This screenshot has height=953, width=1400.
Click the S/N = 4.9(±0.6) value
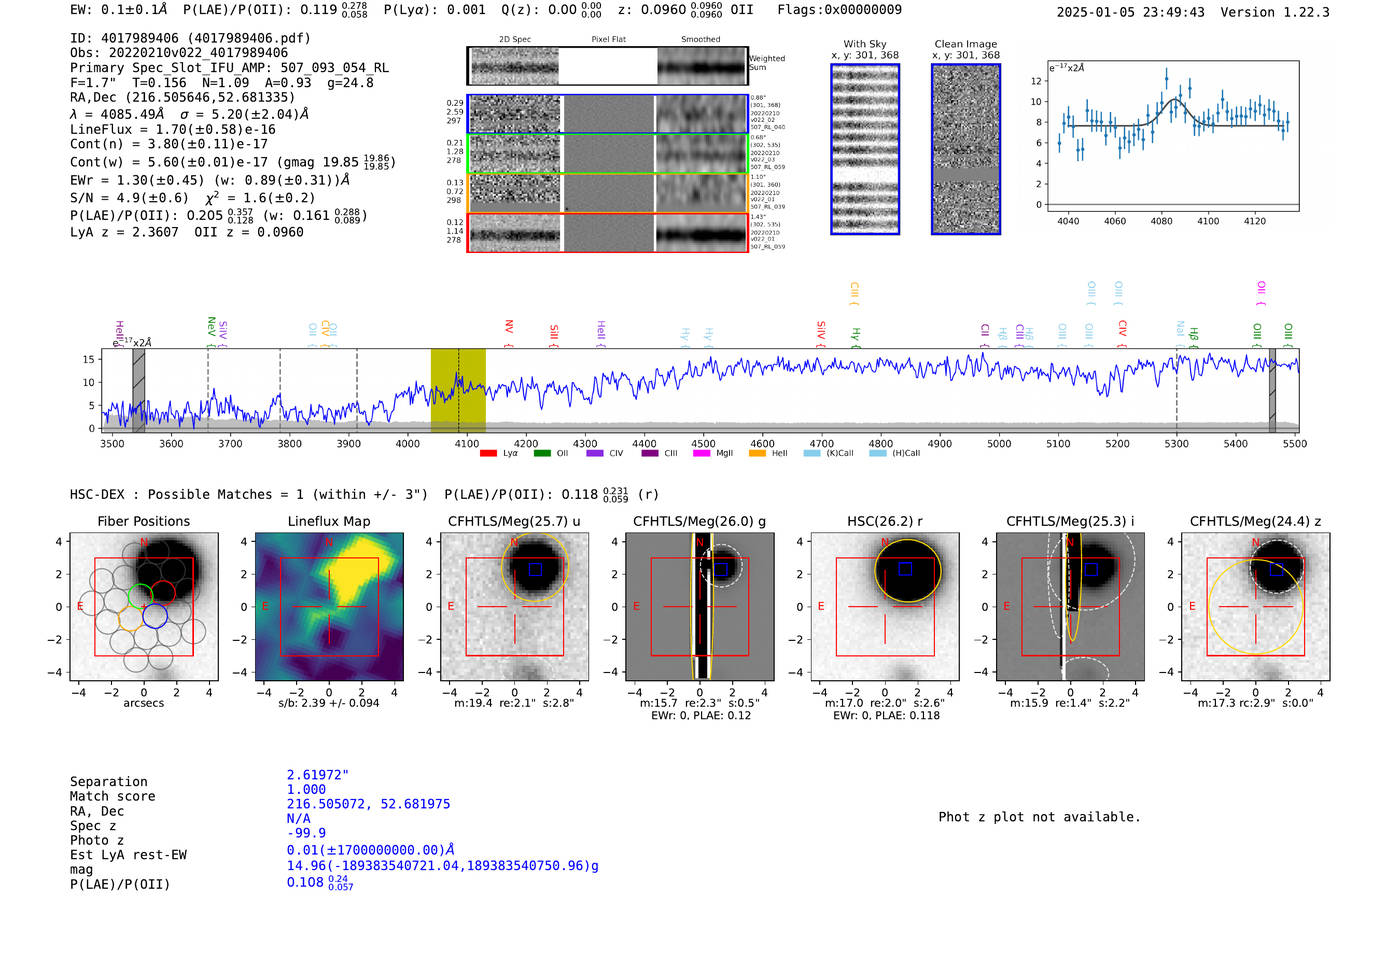(129, 198)
